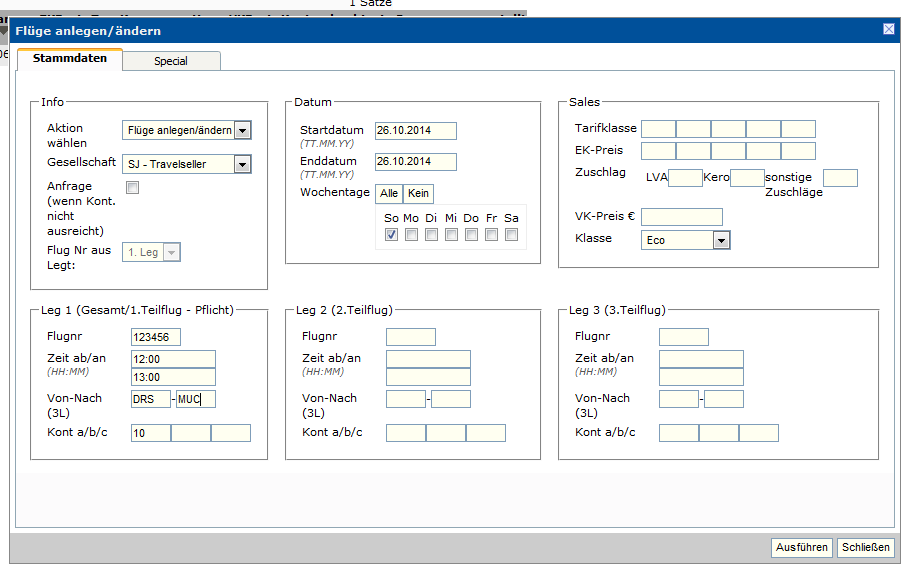Image resolution: width=906 pixels, height=573 pixels.
Task: Select the Stammdaten tab
Action: tap(69, 60)
